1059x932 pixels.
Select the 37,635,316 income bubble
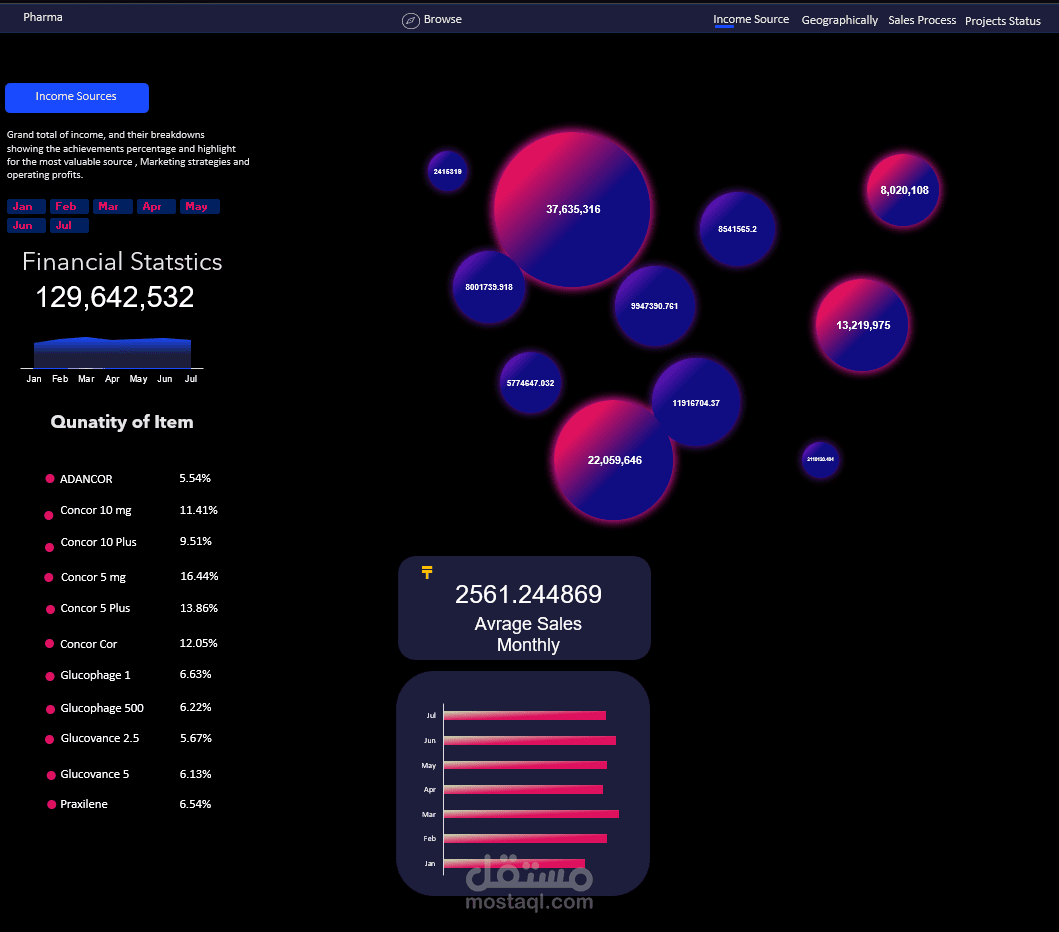coord(572,209)
